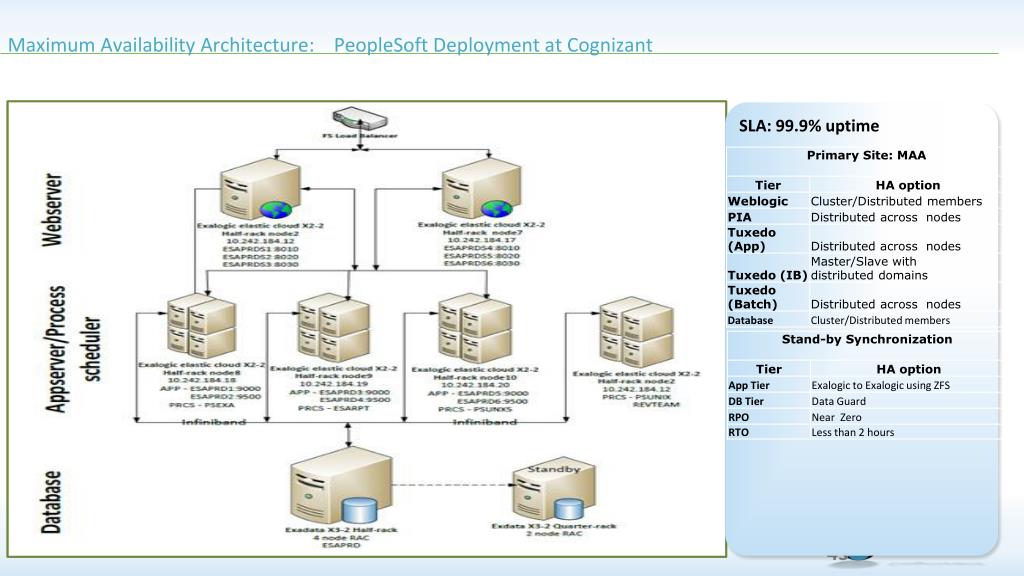Viewport: 1024px width, 576px height.
Task: Click Cluster/Distributed members cell beside Weblogic
Action: click(896, 201)
